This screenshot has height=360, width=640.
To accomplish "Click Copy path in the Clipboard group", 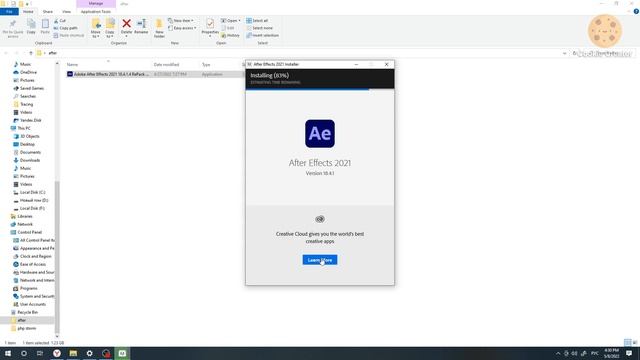I will pos(65,28).
